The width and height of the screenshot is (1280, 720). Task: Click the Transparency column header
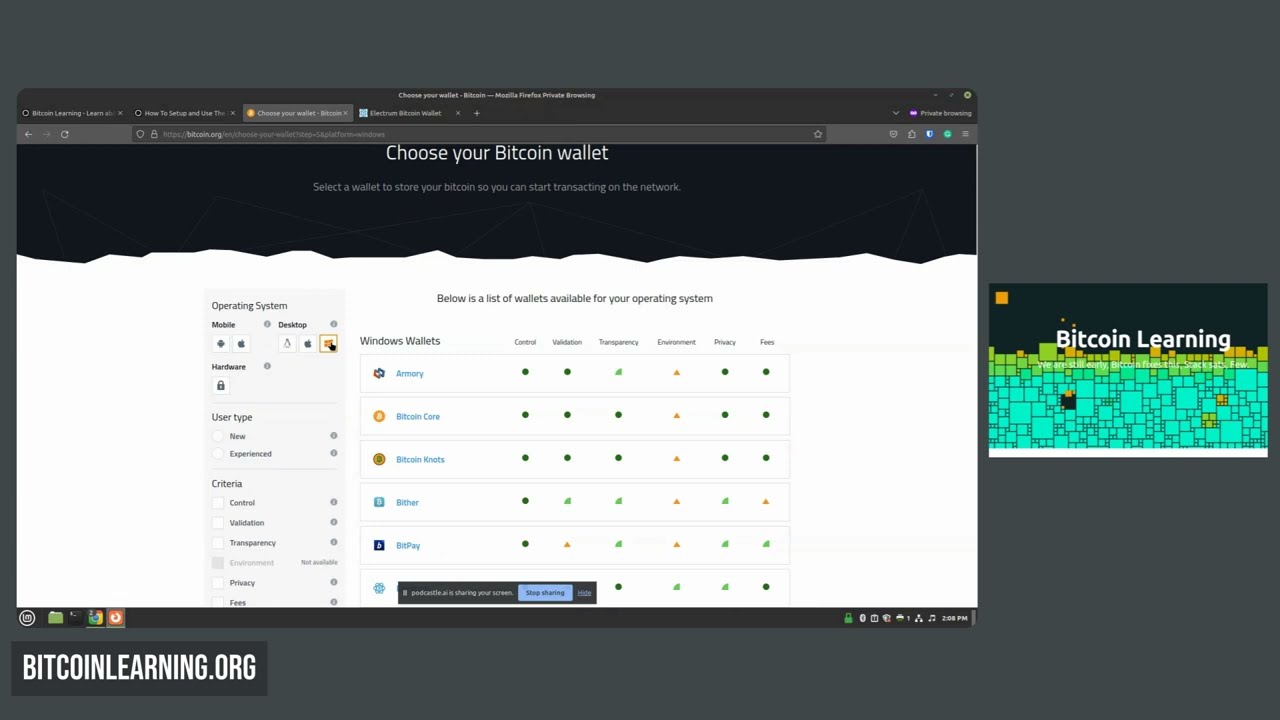pos(618,342)
